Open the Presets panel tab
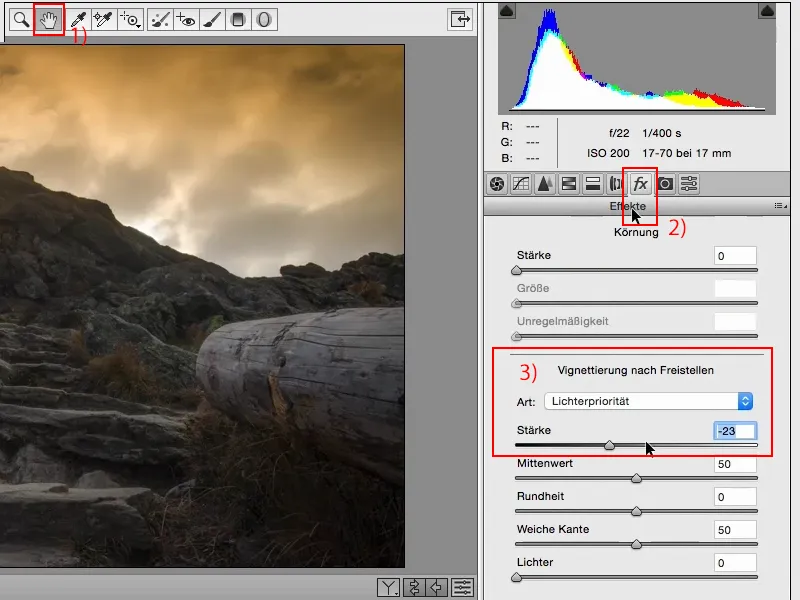 [x=689, y=184]
